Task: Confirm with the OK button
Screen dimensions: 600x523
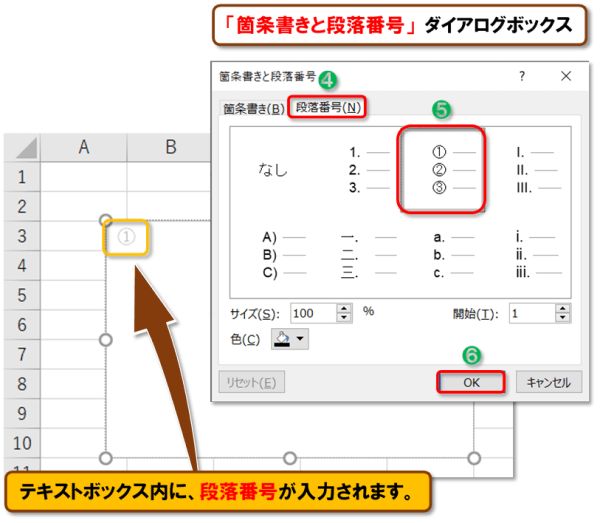Action: point(471,382)
